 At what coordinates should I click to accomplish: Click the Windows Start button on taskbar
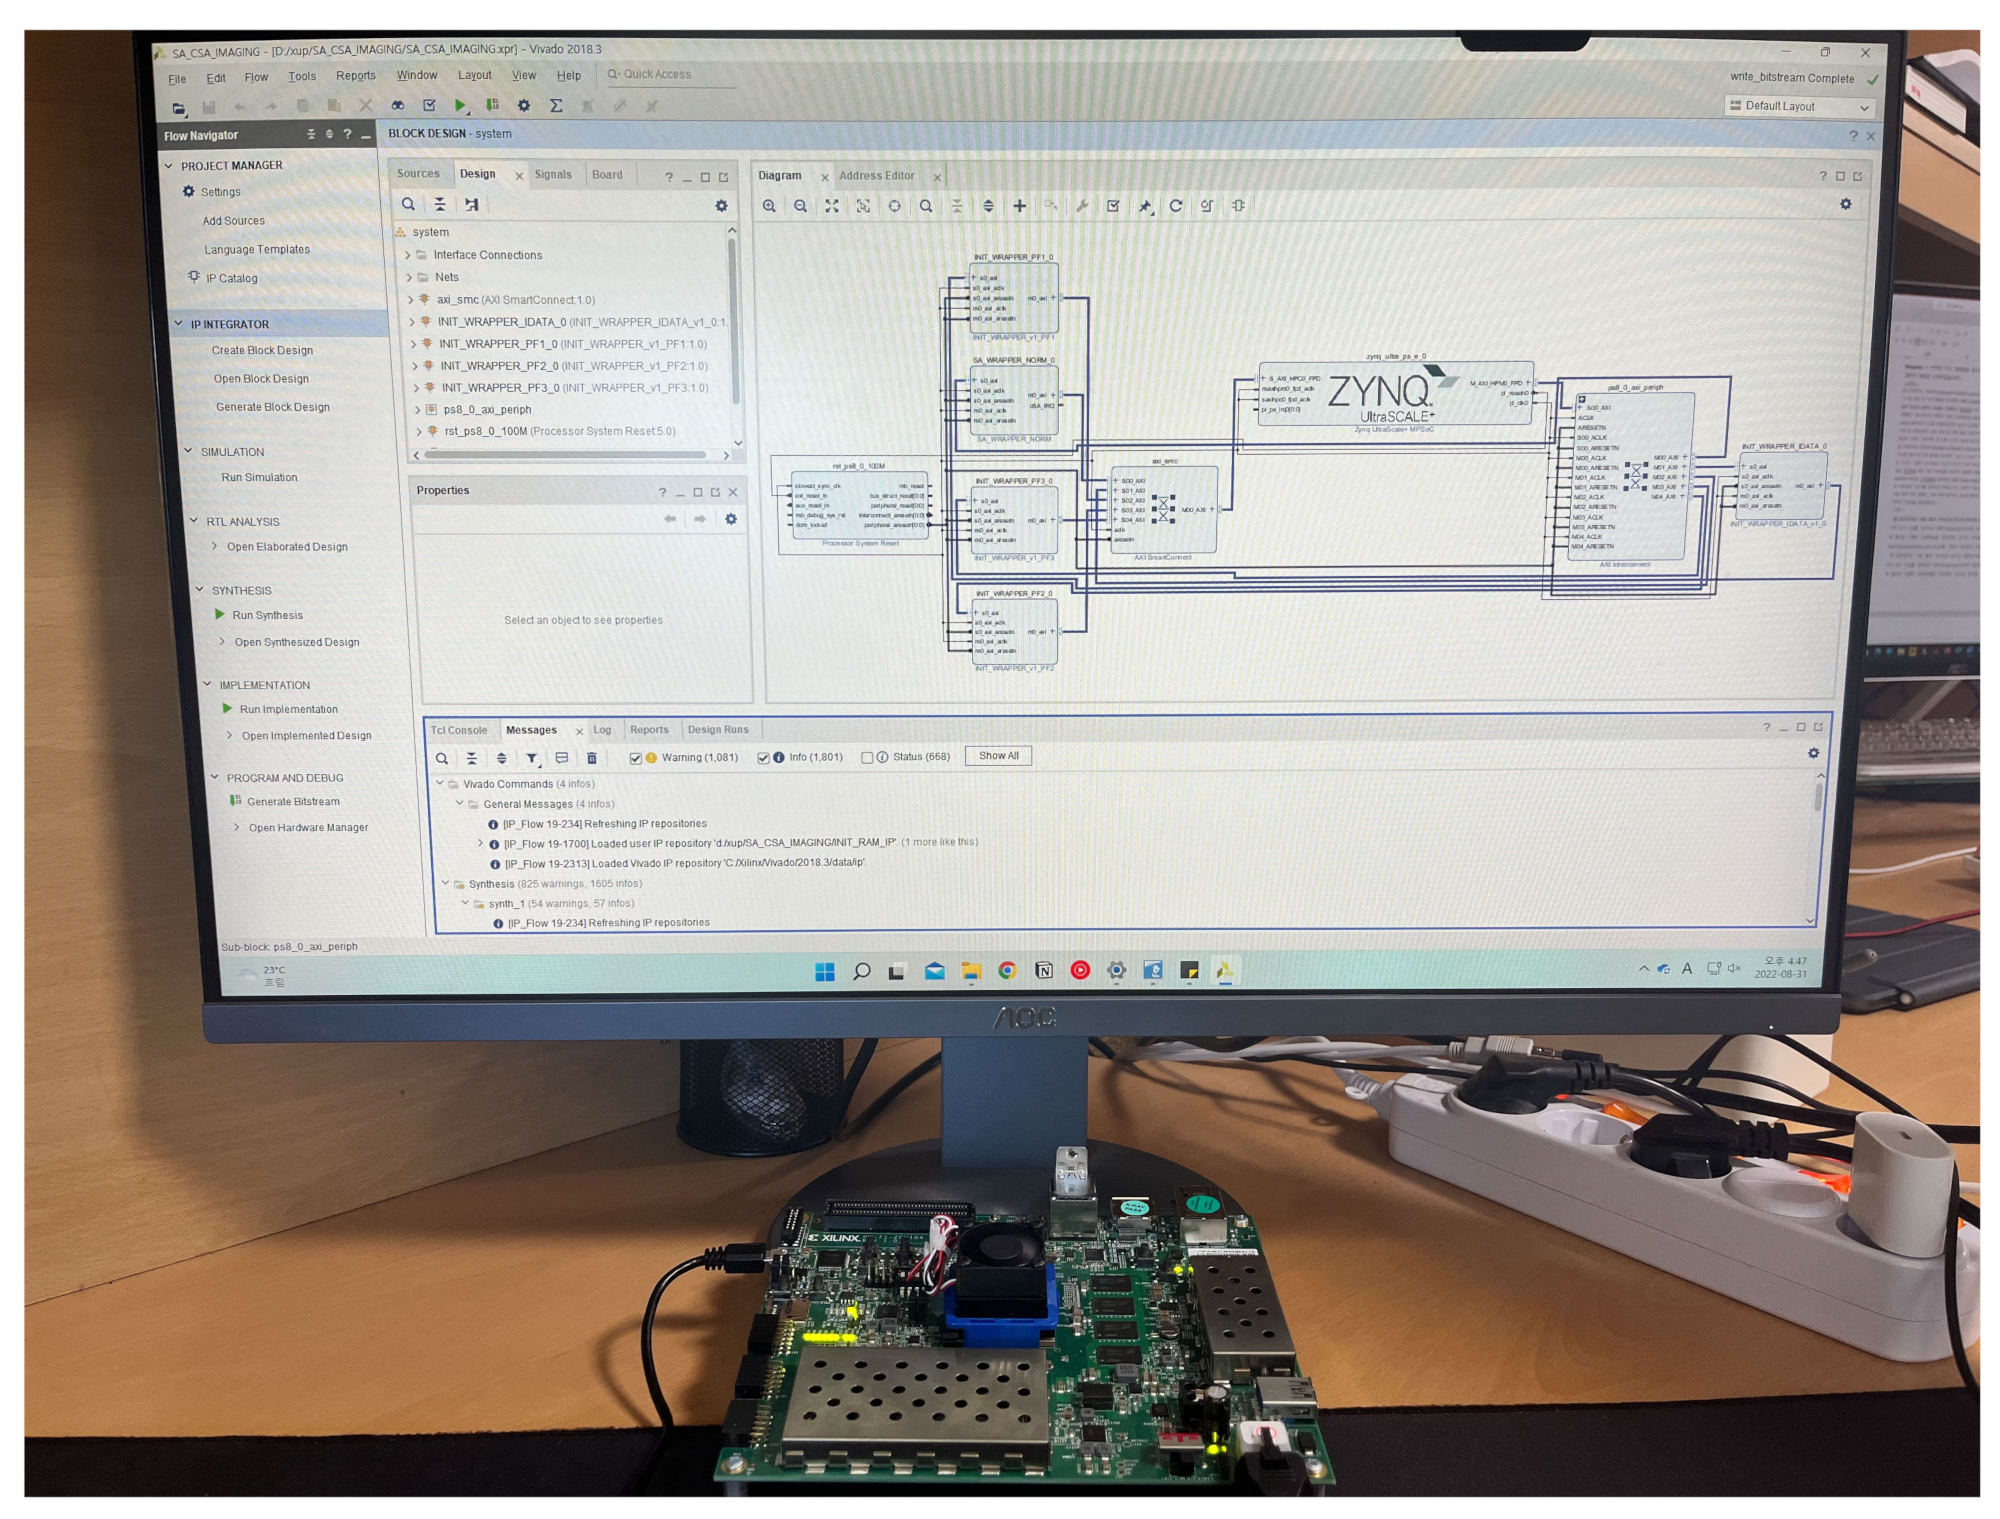[825, 972]
